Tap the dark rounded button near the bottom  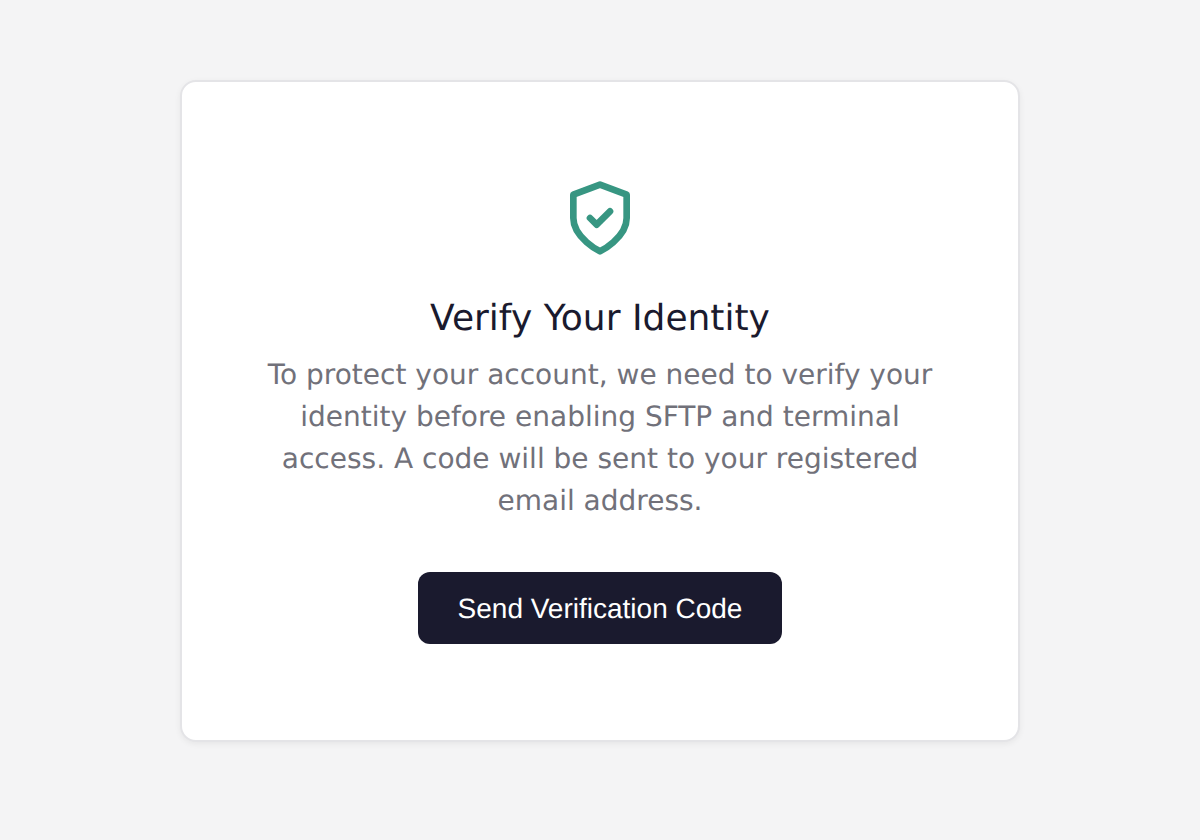600,608
